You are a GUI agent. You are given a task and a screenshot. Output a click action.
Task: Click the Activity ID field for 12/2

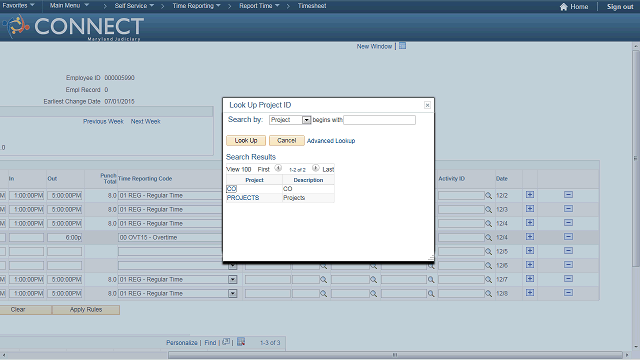click(461, 196)
